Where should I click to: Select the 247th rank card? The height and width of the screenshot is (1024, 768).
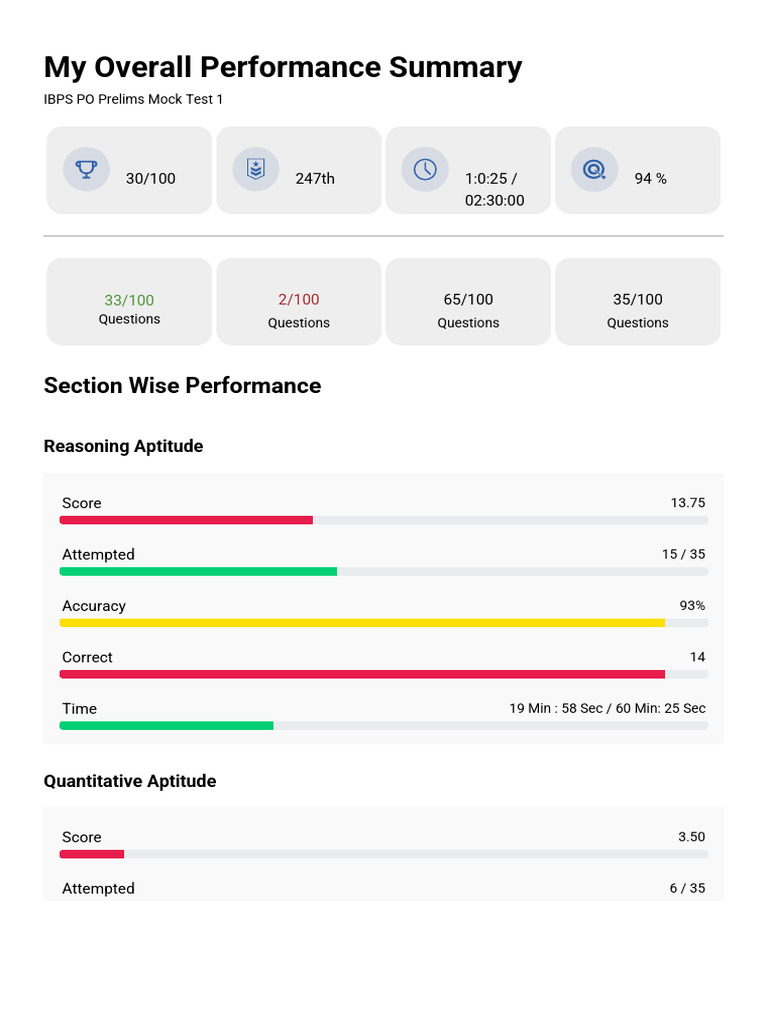(298, 170)
